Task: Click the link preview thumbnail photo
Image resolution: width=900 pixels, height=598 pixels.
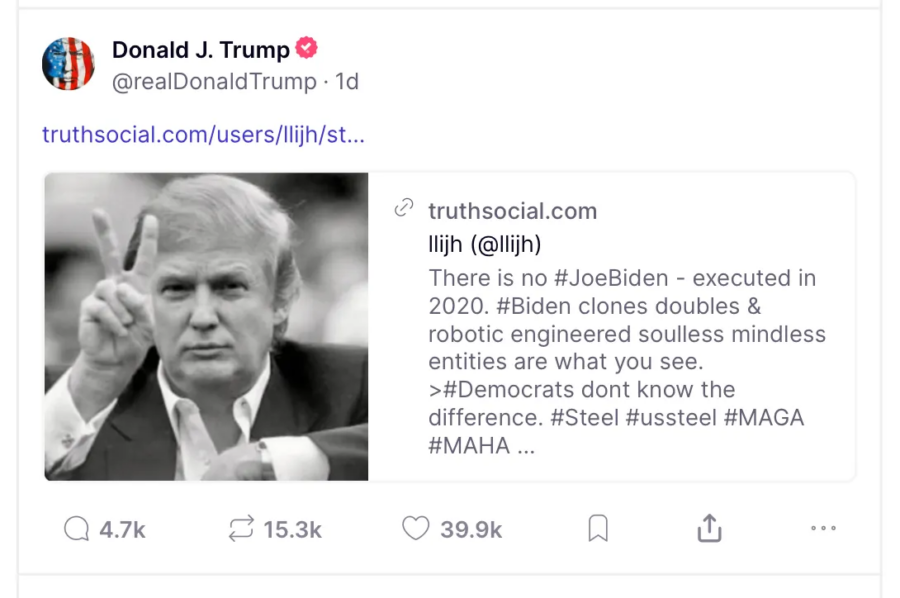Action: tap(207, 326)
